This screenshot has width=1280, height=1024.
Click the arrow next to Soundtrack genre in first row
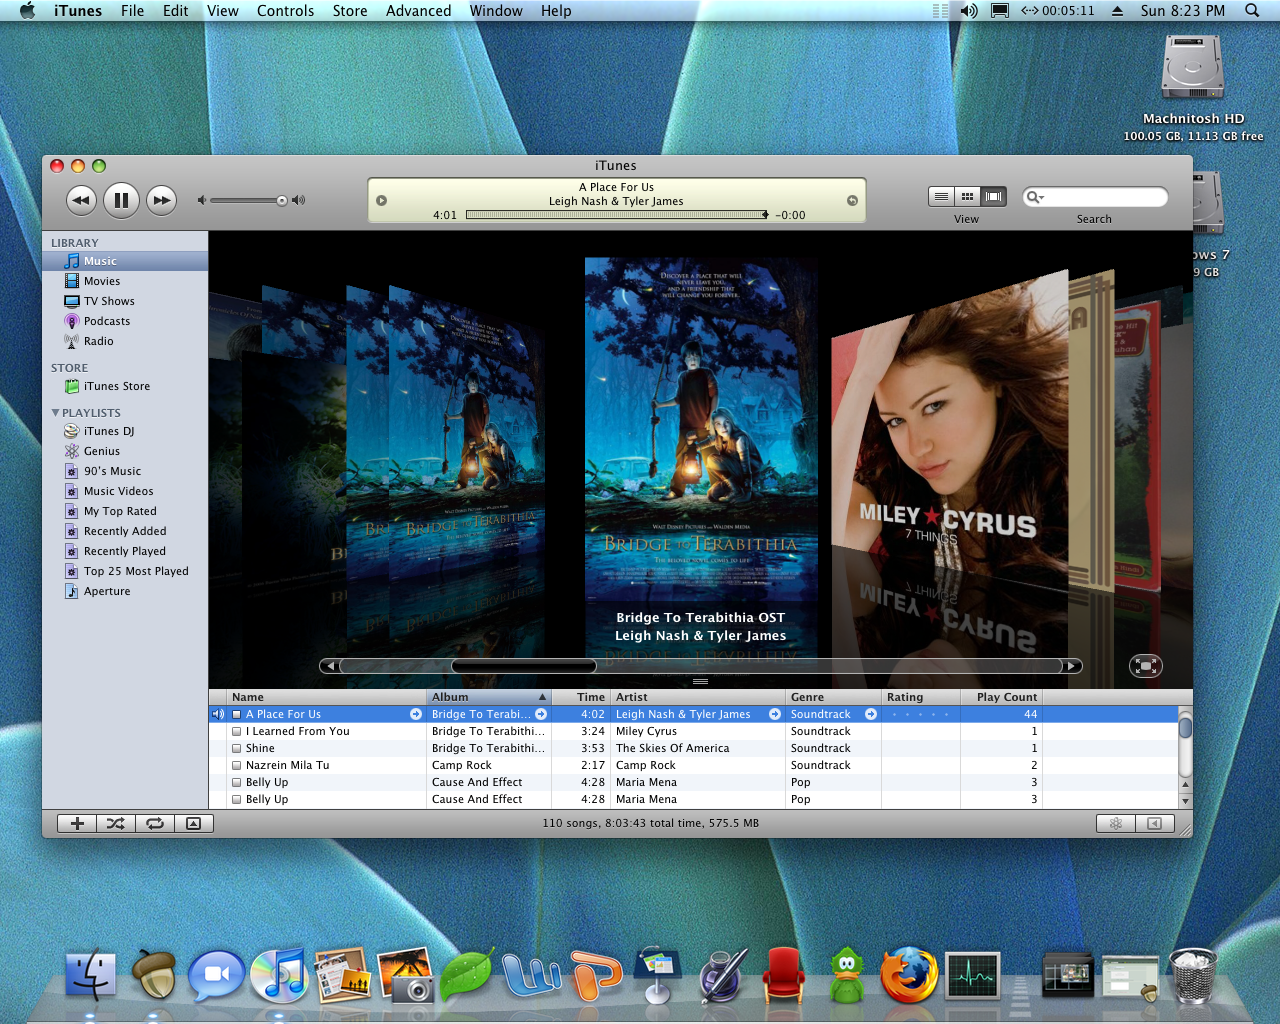871,714
